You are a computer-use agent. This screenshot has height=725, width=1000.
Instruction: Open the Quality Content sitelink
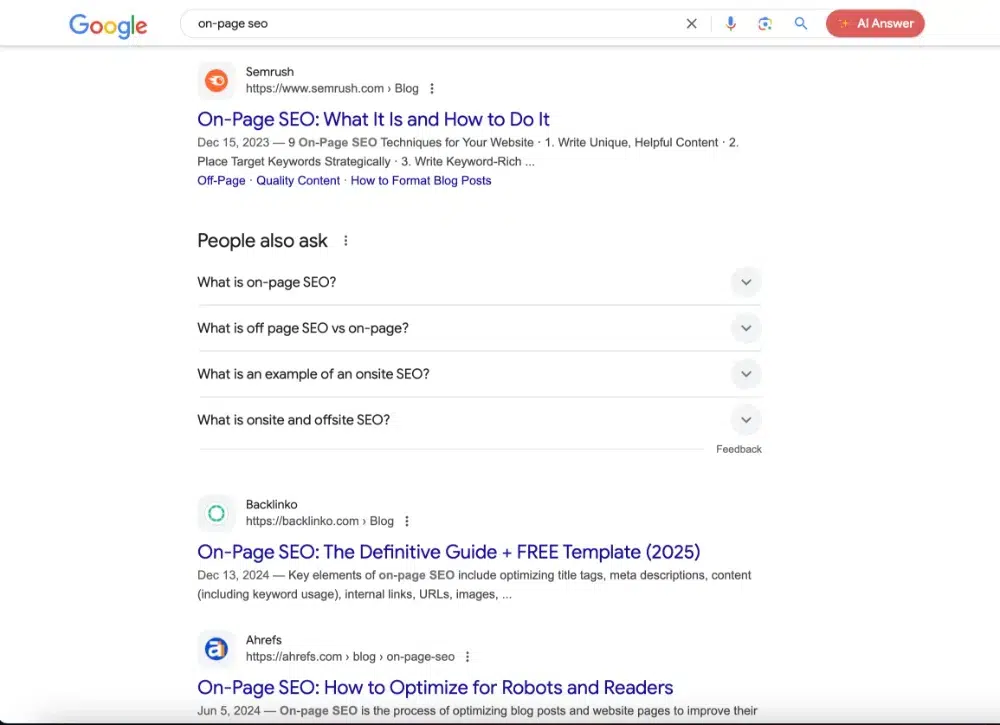pyautogui.click(x=298, y=180)
